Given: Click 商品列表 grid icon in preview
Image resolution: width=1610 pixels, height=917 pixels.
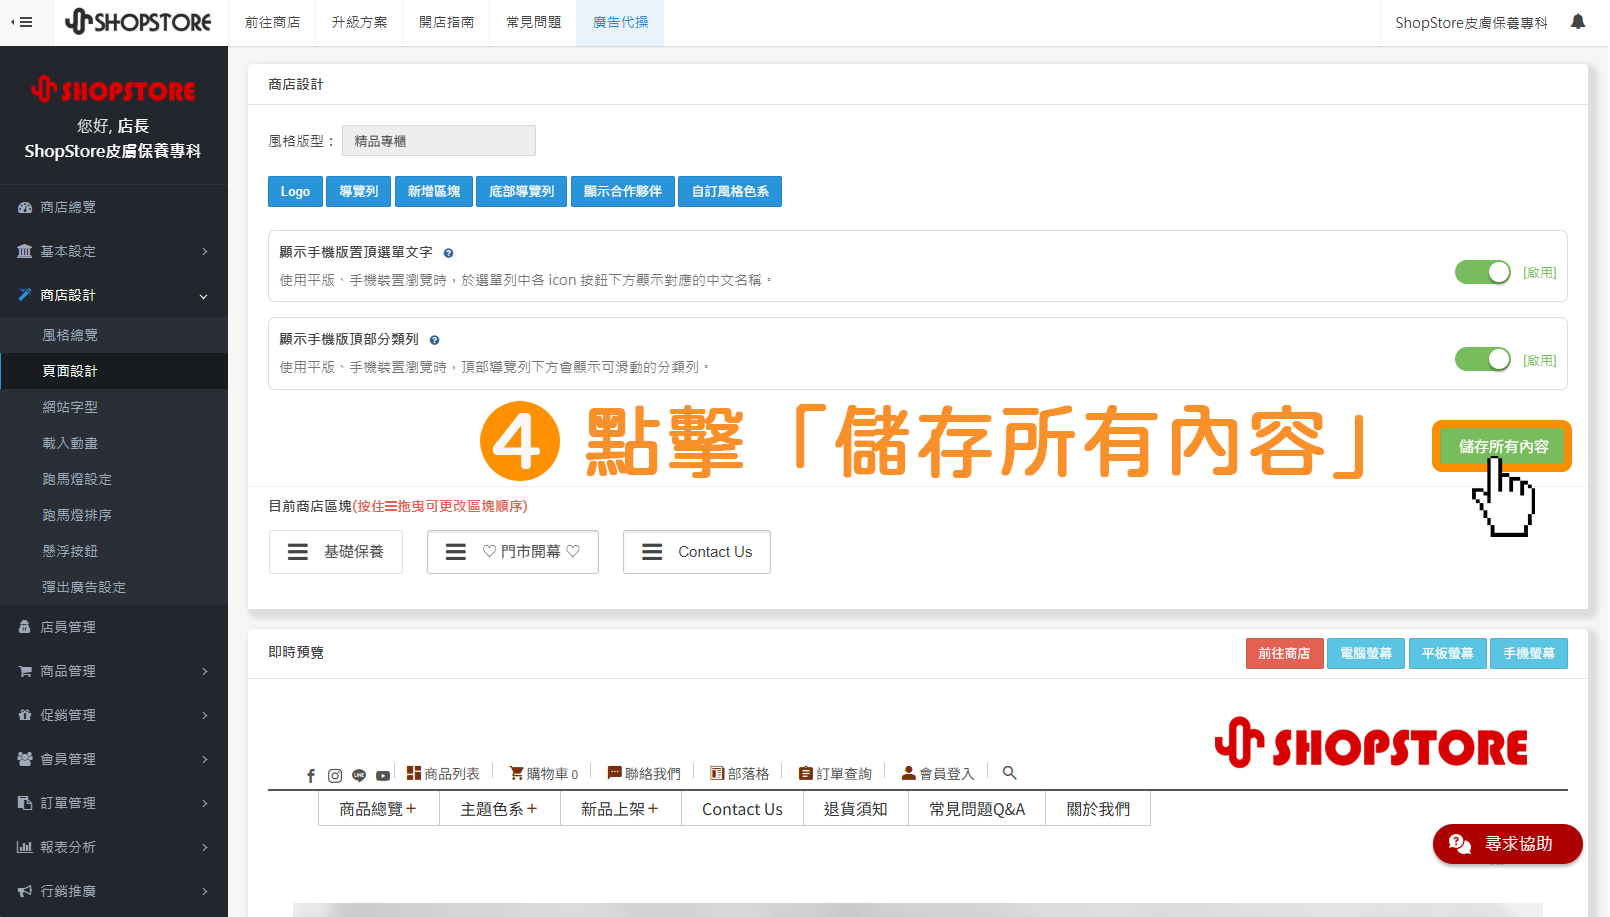Looking at the screenshot, I should click(414, 773).
